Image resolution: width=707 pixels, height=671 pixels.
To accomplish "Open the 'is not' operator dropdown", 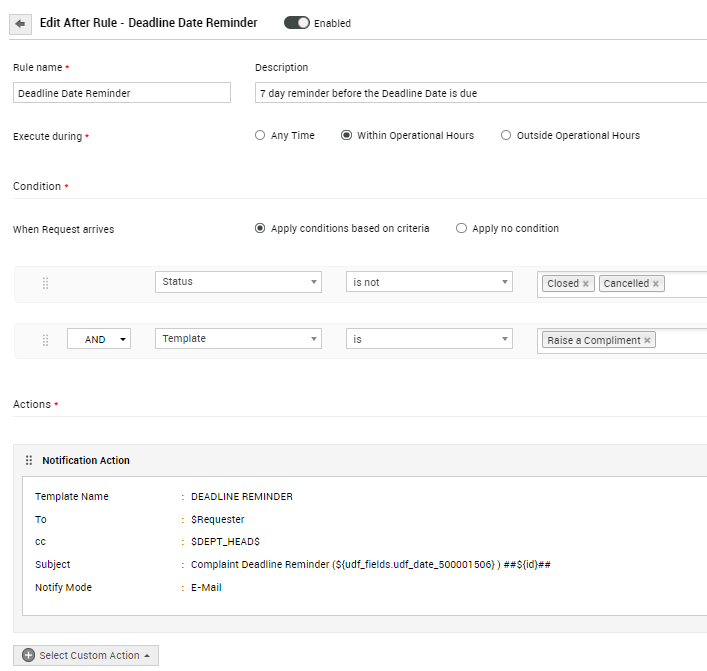I will (x=429, y=283).
